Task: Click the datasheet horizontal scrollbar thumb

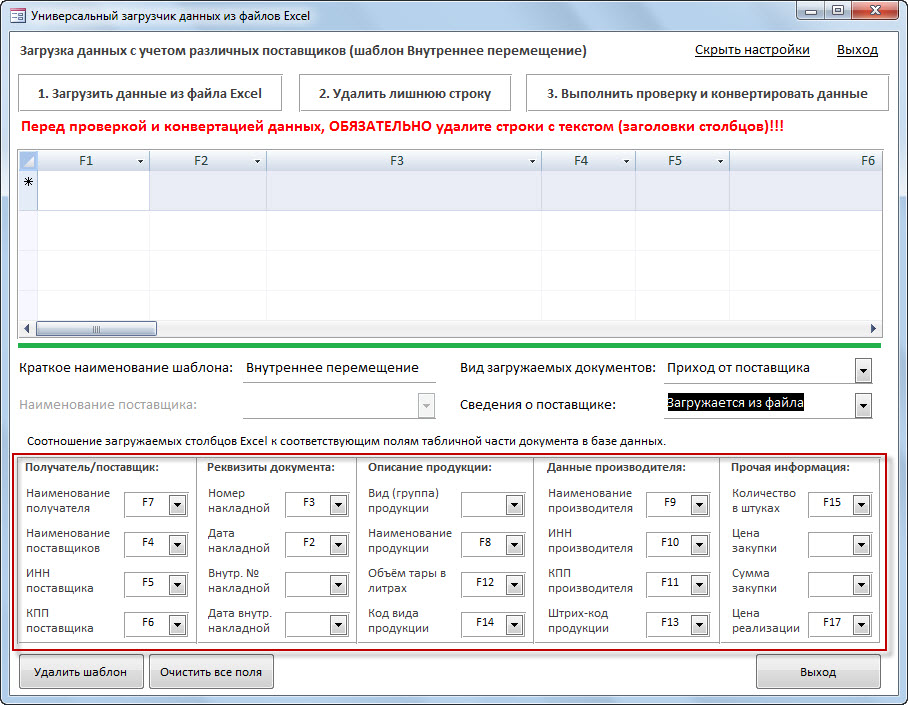Action: pyautogui.click(x=96, y=329)
